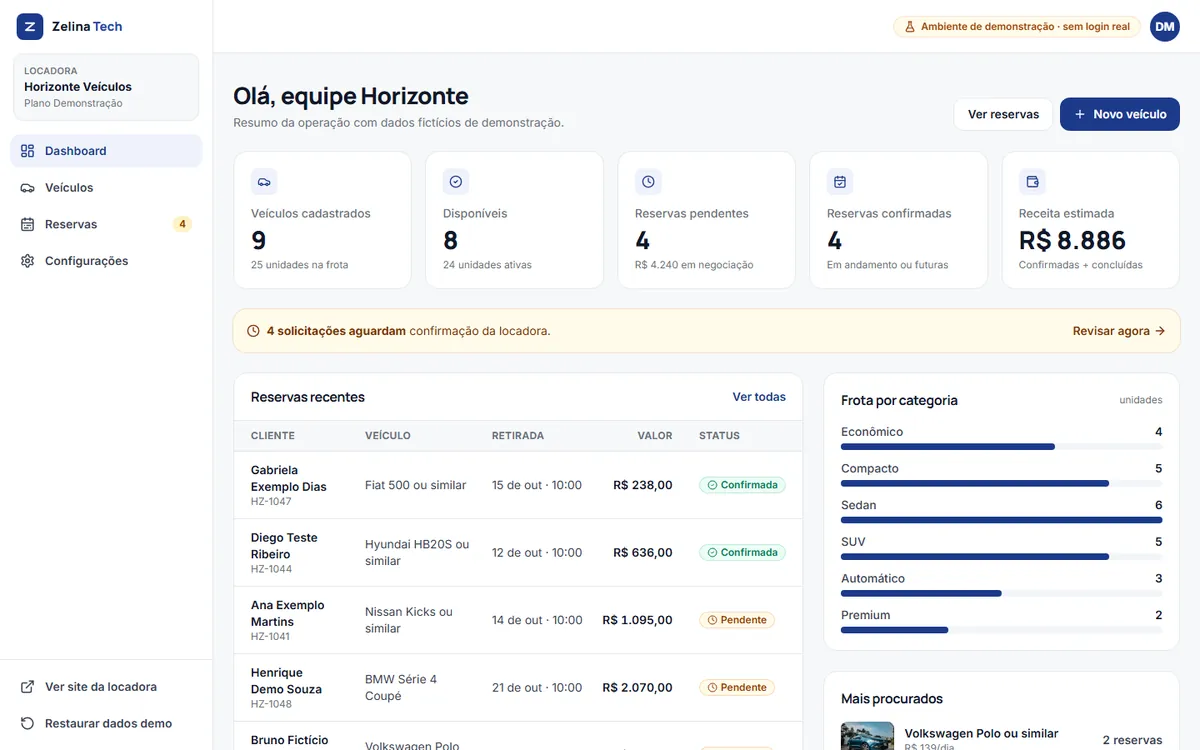Click the wallet icon on Receita estimada card

click(1032, 182)
